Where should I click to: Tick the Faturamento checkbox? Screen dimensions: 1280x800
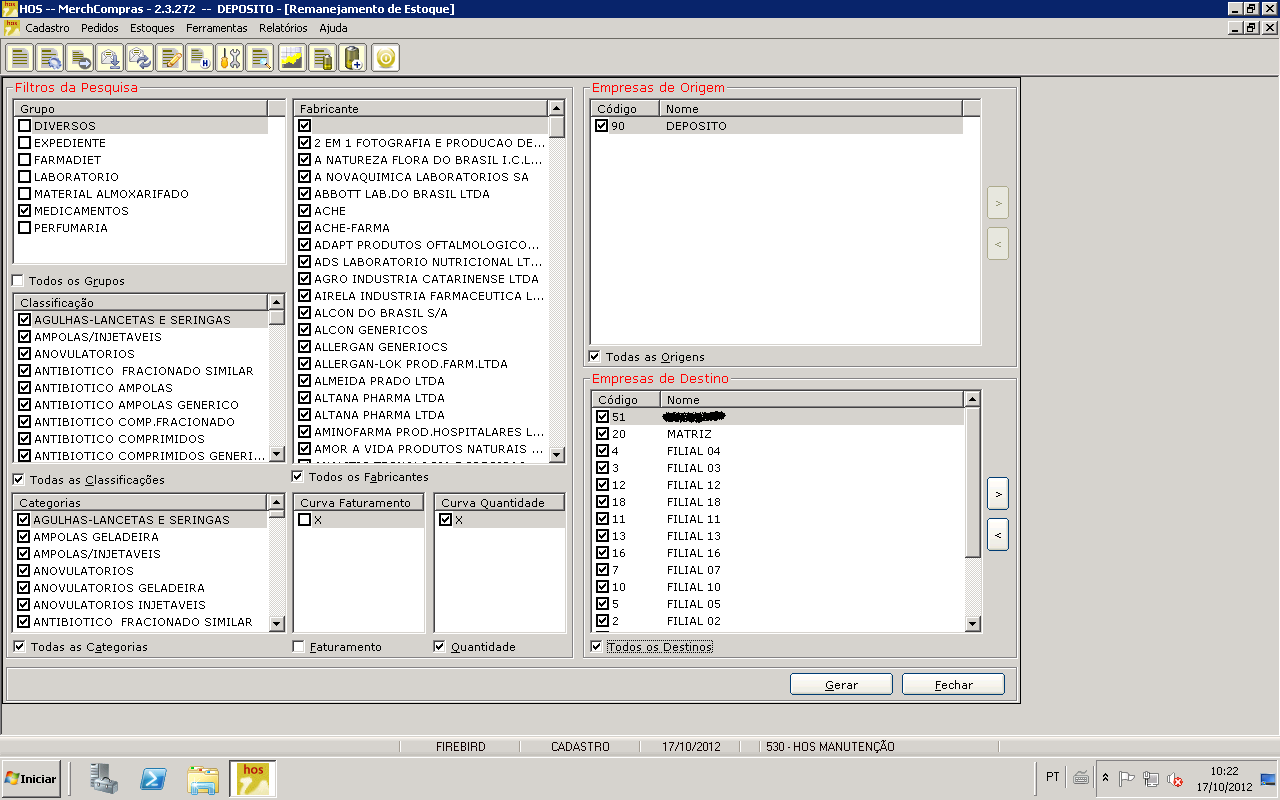(299, 647)
